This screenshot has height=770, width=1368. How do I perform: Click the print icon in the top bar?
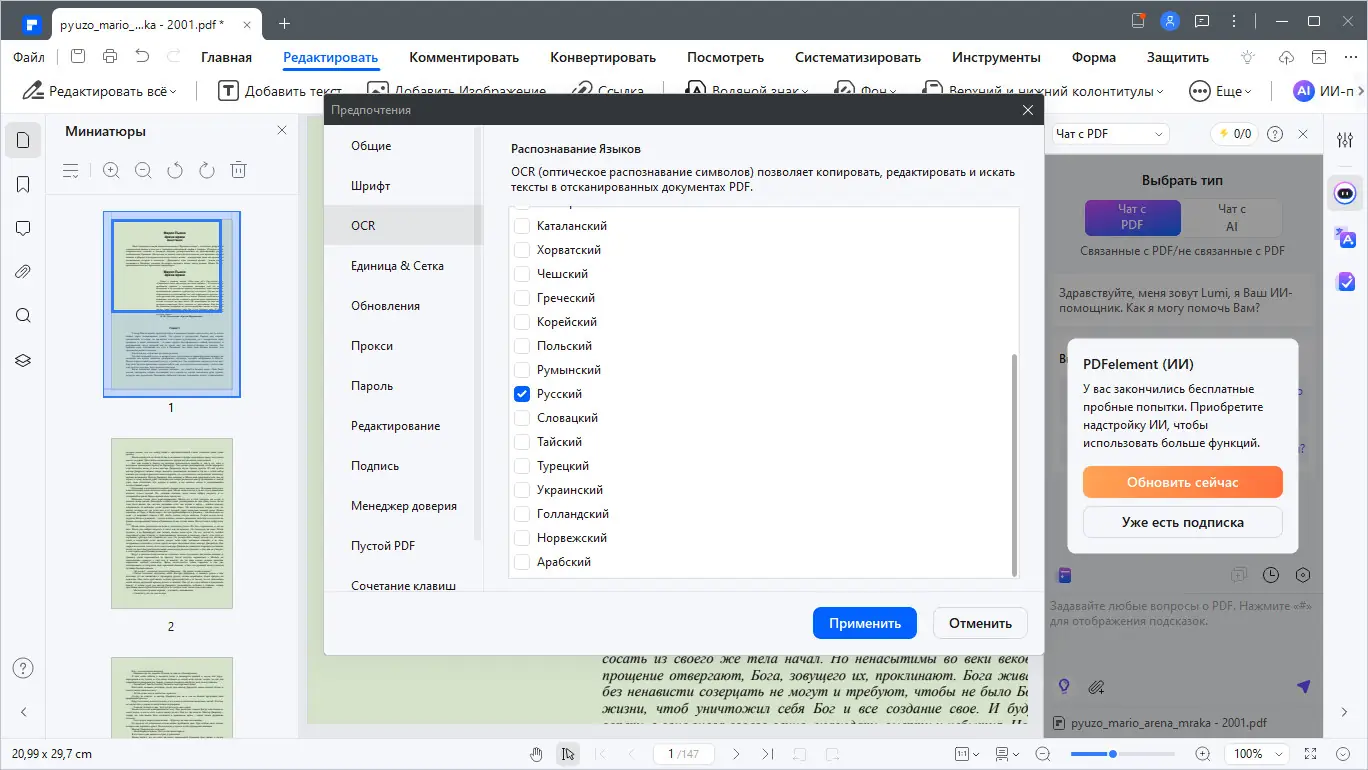(110, 57)
